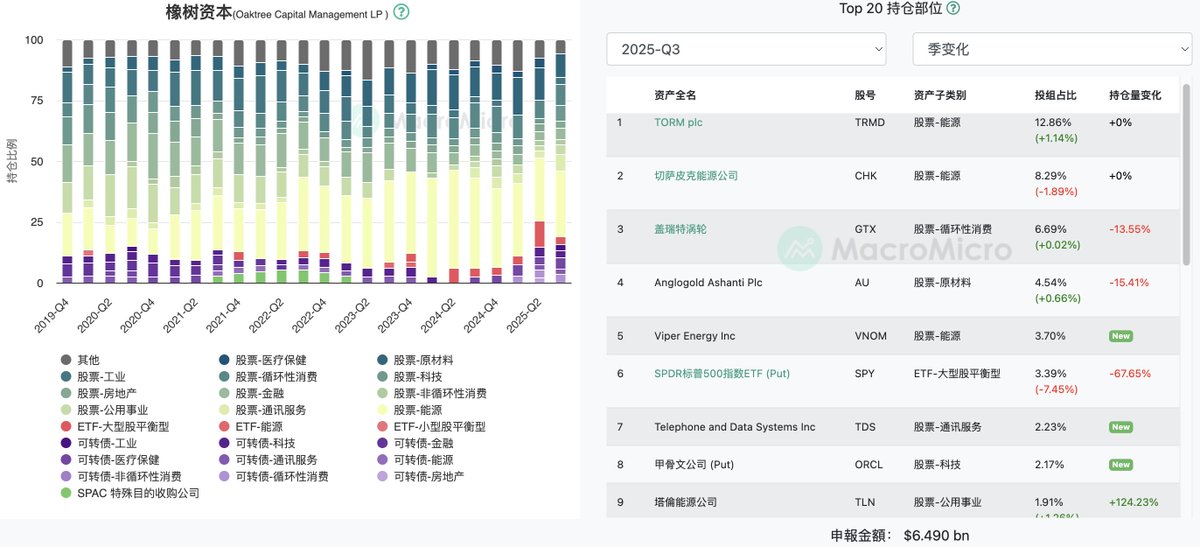Click the 可转债-金融 legend color swatch
This screenshot has height=547, width=1200.
[x=383, y=443]
